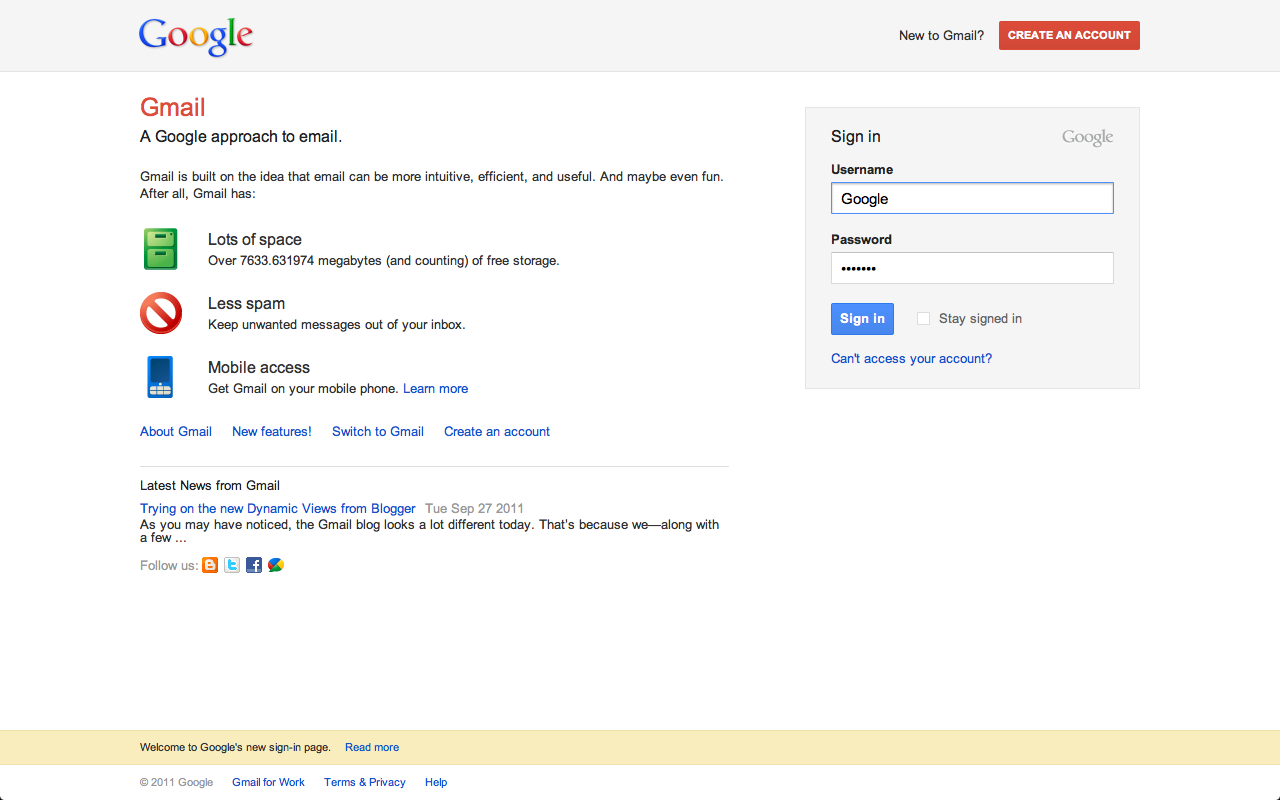Focus the Username input field

click(x=972, y=198)
